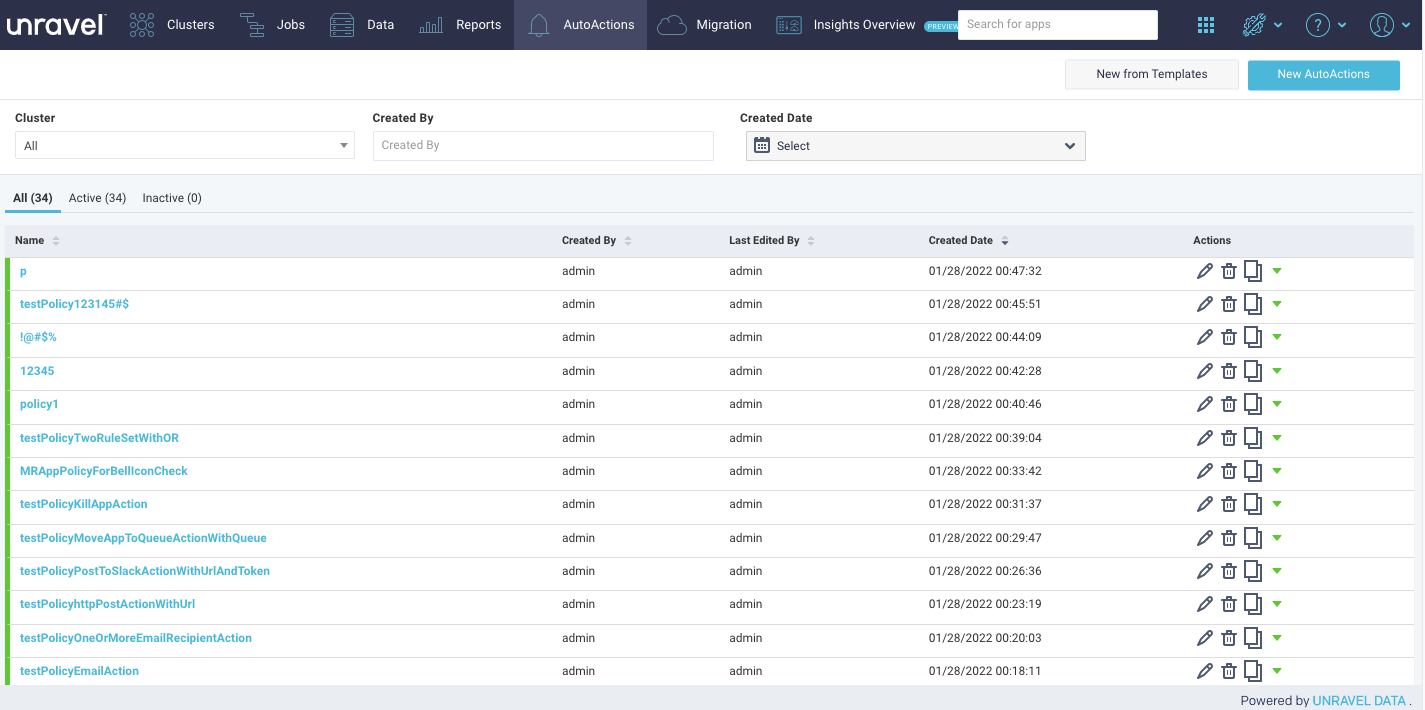This screenshot has width=1425, height=710.
Task: Open the MRAppPolicyForBellIconCheck link
Action: (104, 471)
